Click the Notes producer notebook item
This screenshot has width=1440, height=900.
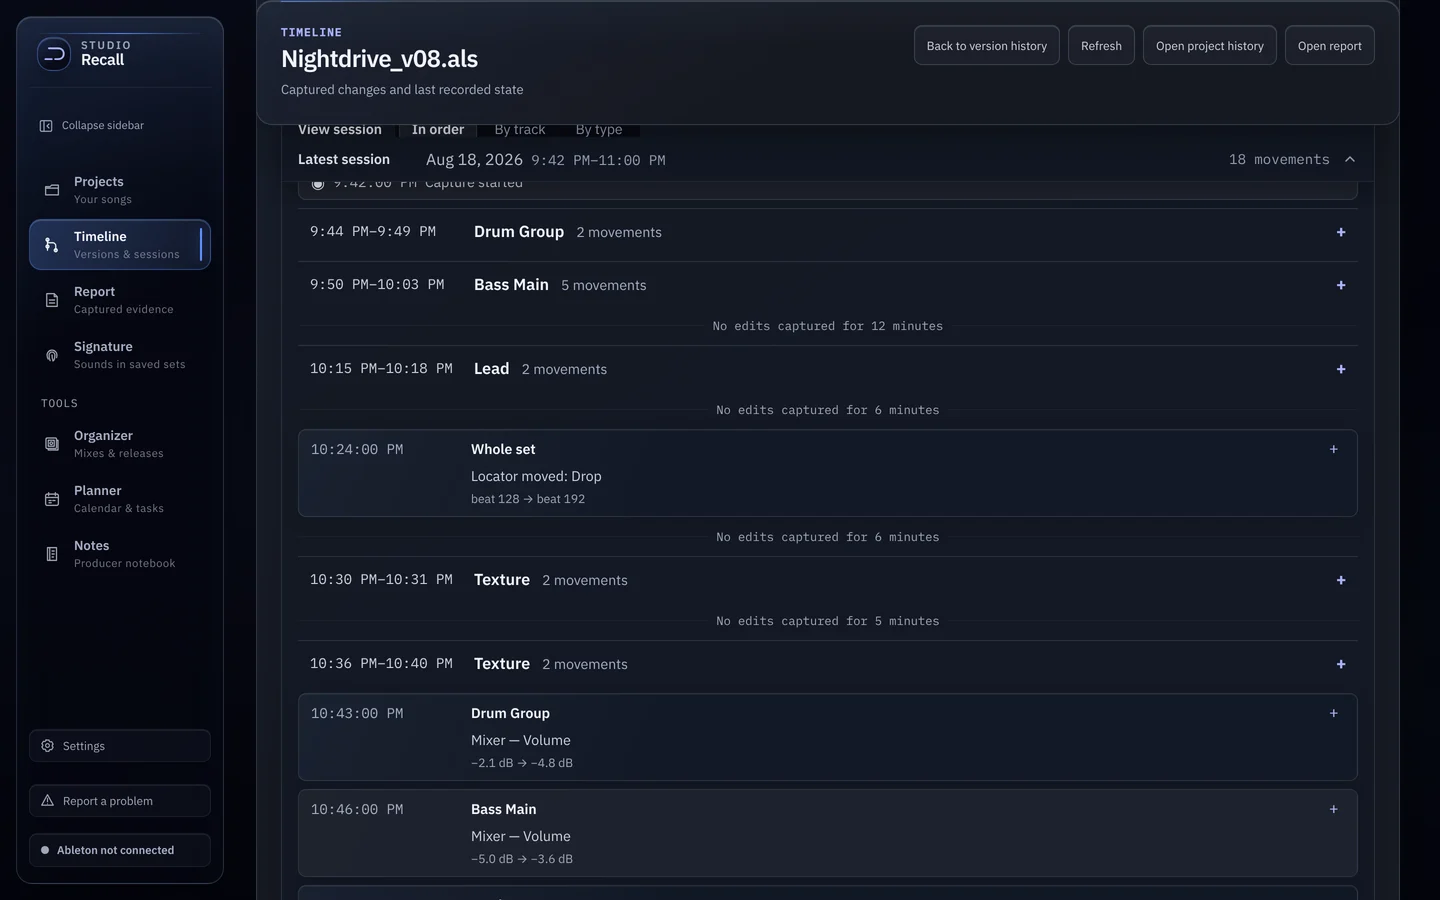point(120,554)
